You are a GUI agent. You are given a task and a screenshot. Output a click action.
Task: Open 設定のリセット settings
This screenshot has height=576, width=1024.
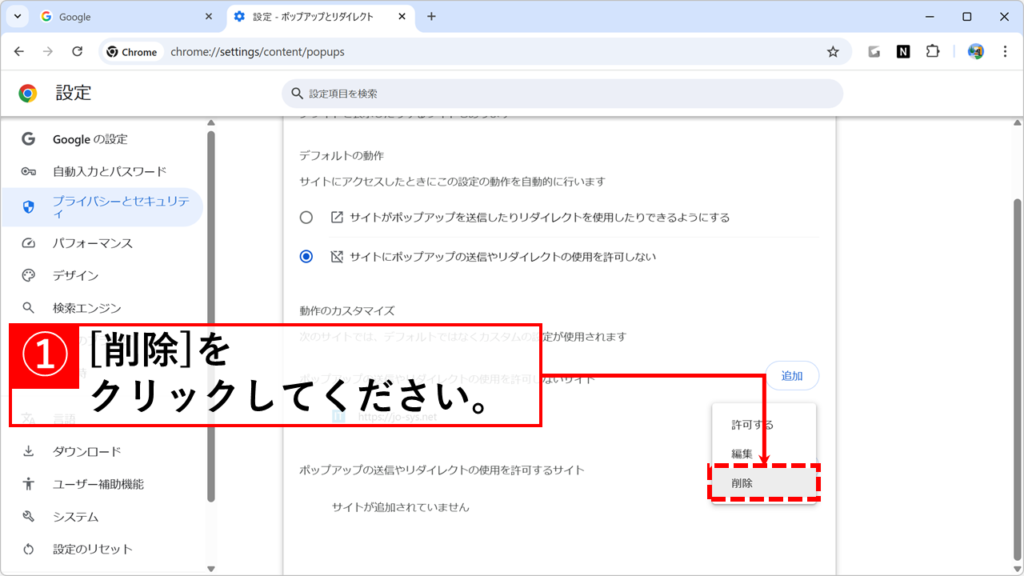pyautogui.click(x=92, y=549)
